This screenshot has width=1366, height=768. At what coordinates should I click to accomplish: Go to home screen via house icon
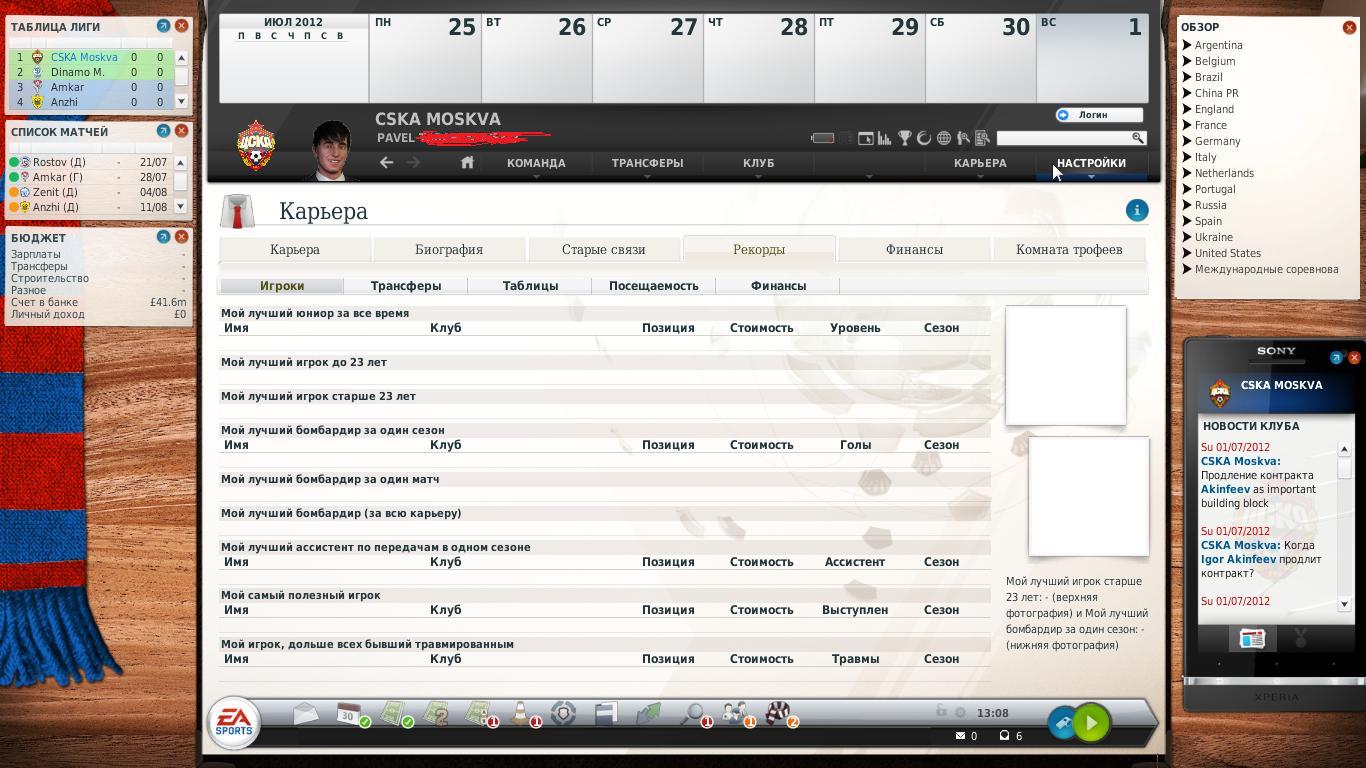tap(467, 162)
